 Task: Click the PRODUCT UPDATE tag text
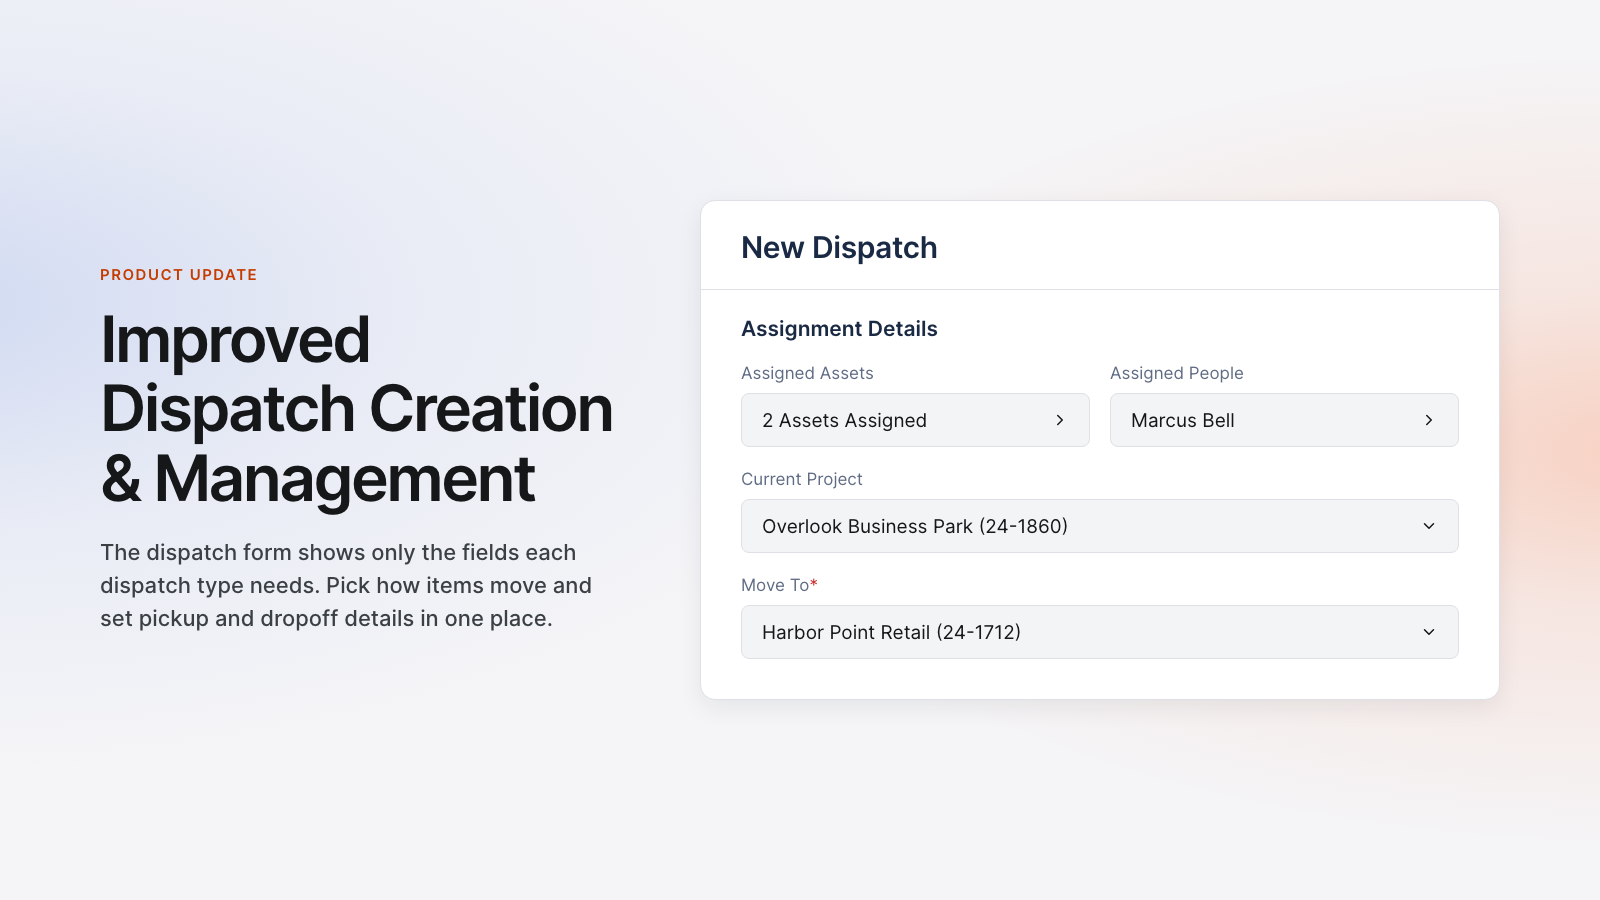(179, 275)
